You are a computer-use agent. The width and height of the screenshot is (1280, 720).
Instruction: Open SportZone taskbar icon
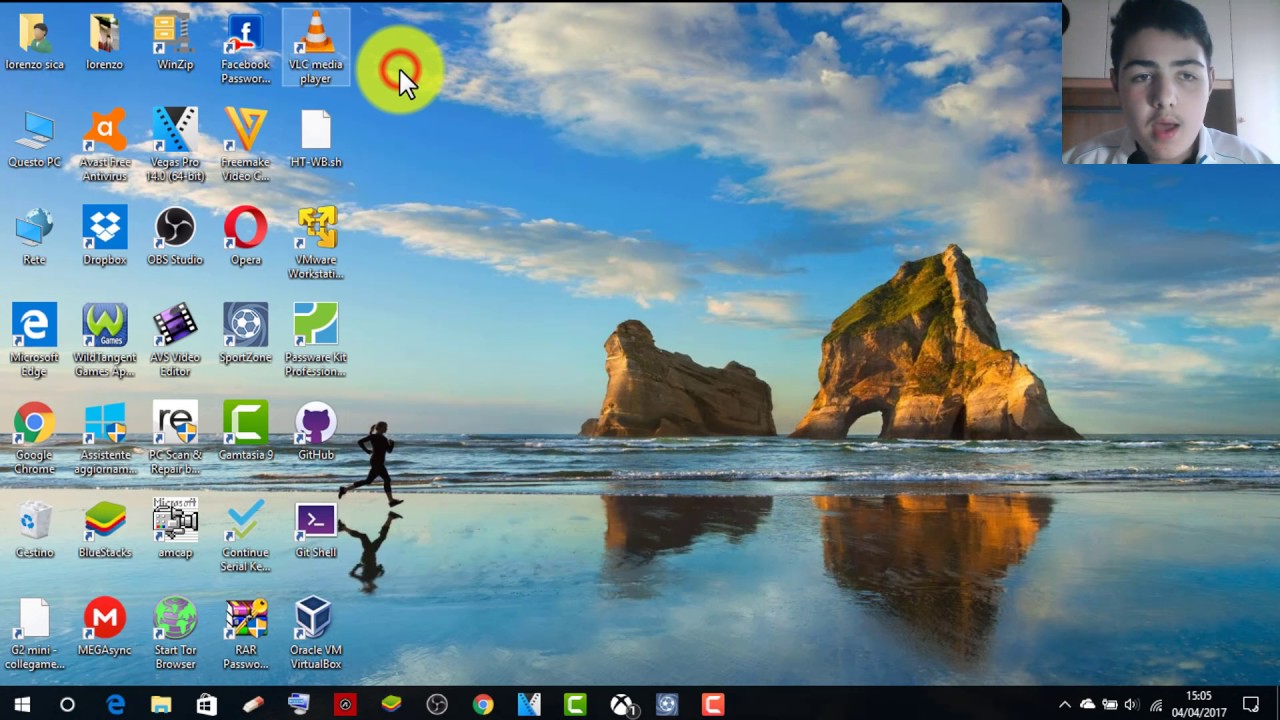[667, 705]
